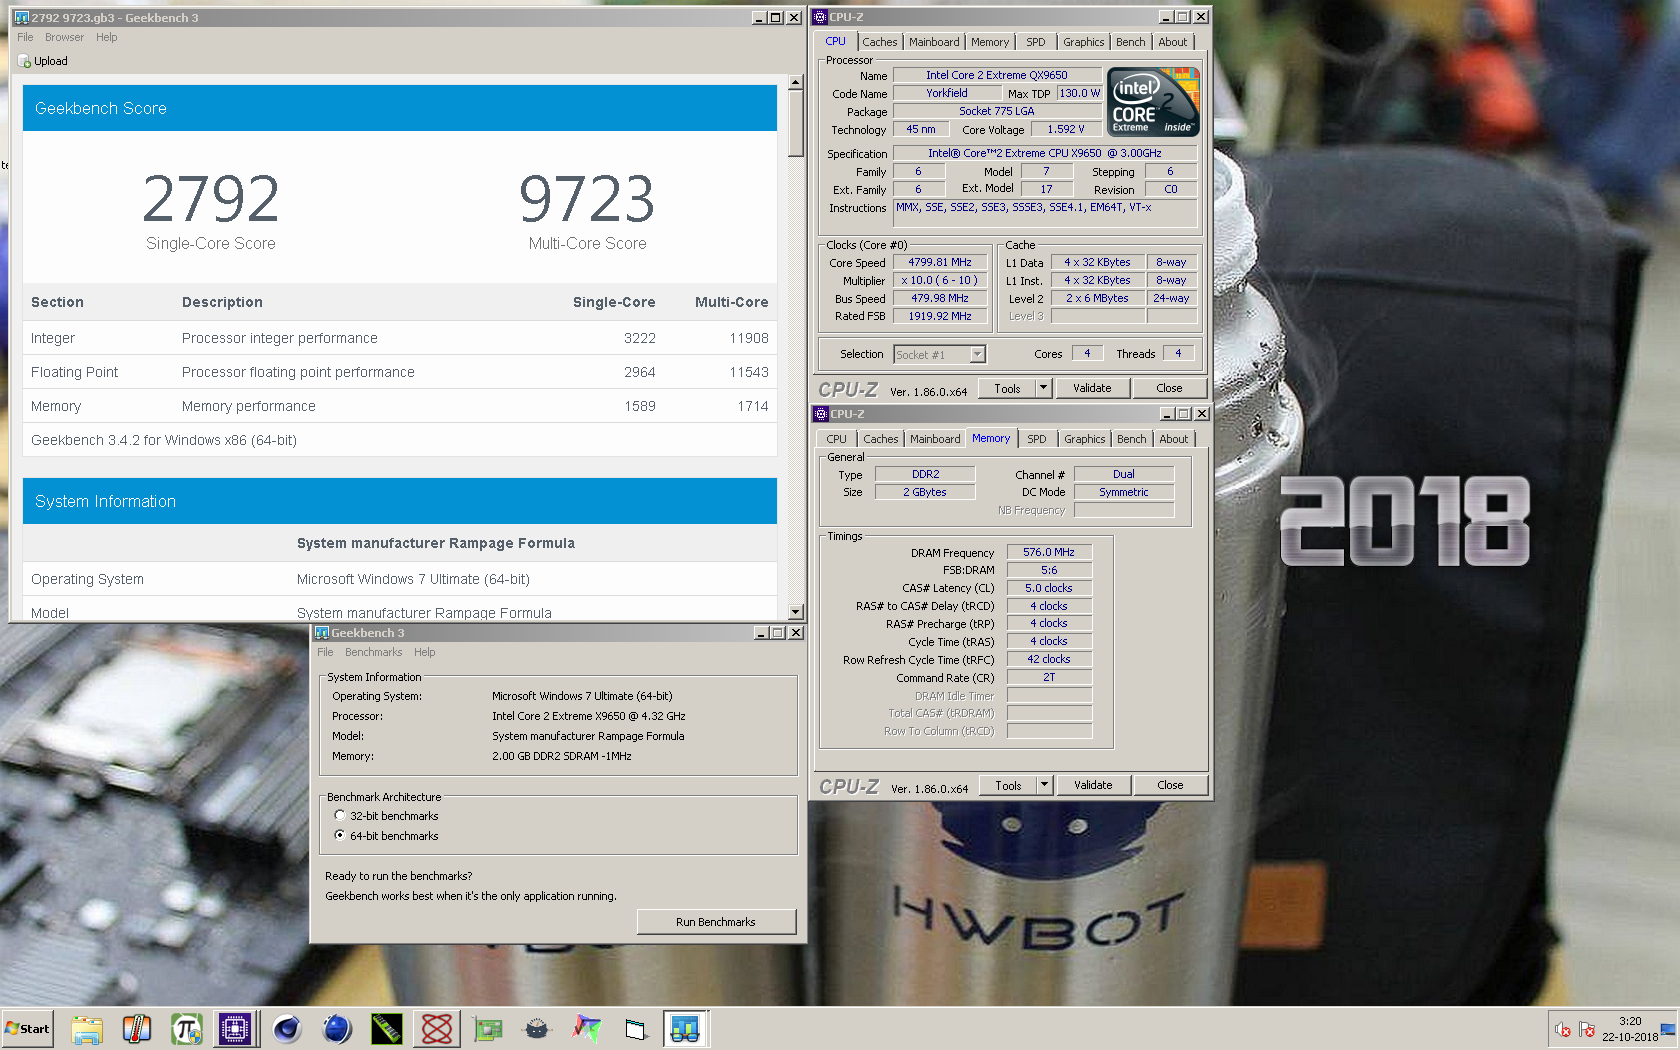Image resolution: width=1680 pixels, height=1050 pixels.
Task: Switch to Caches tab in upper CPU-Z
Action: pos(880,42)
